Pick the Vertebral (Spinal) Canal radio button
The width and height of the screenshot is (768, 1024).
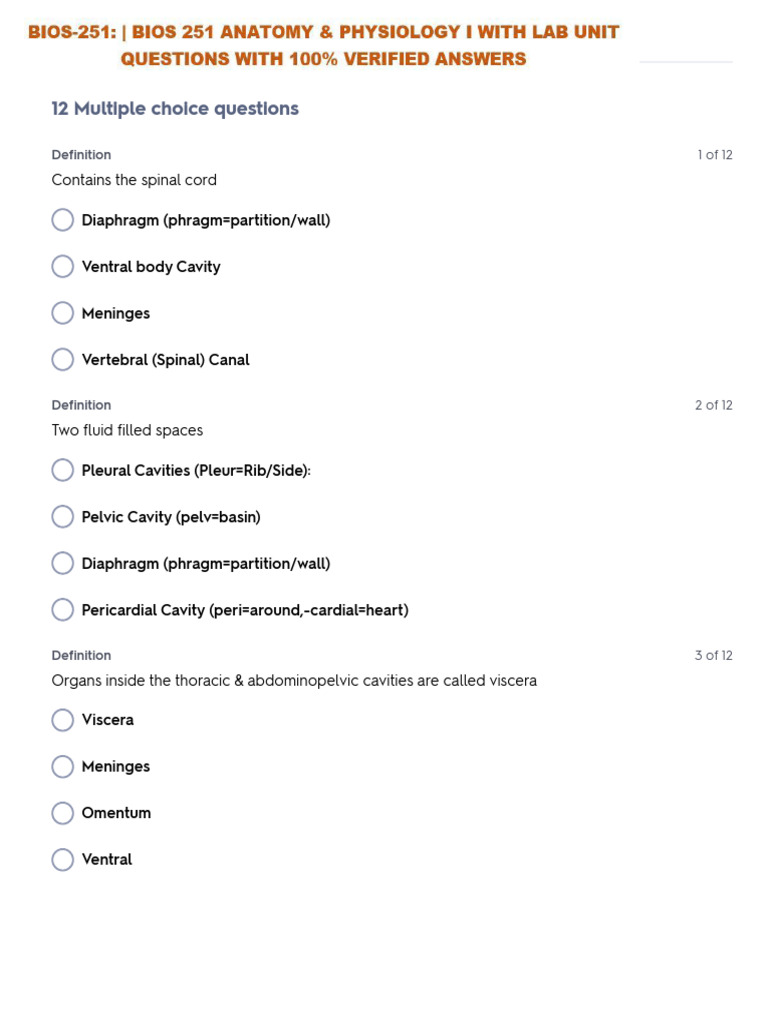point(63,360)
